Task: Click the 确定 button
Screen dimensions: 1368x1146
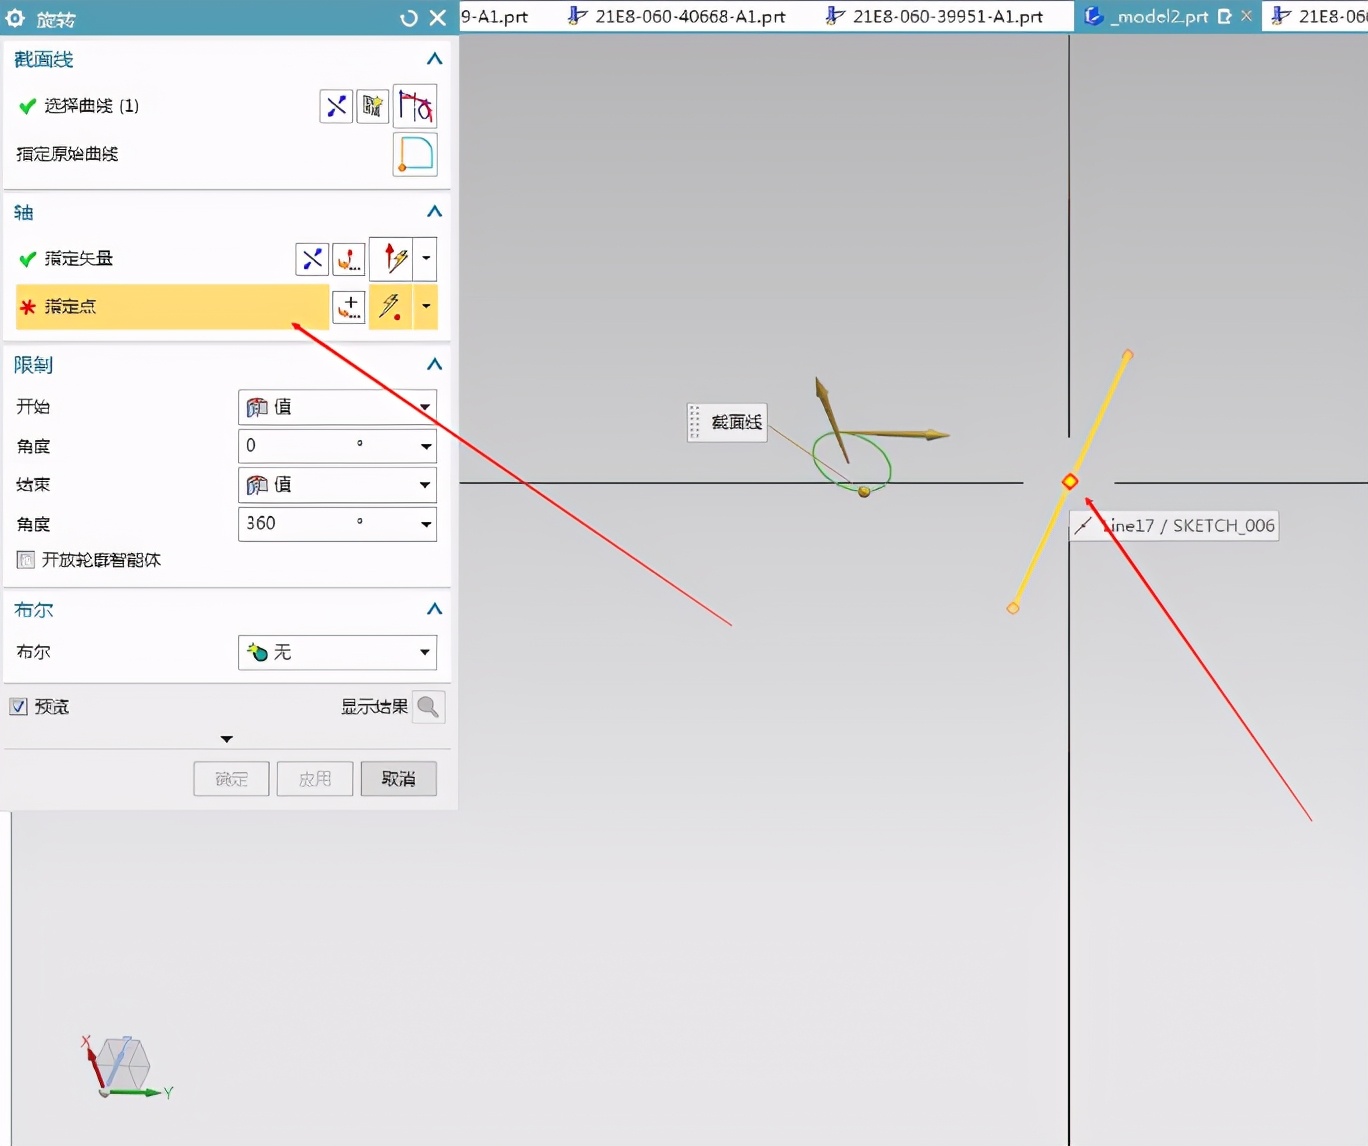Action: [231, 779]
